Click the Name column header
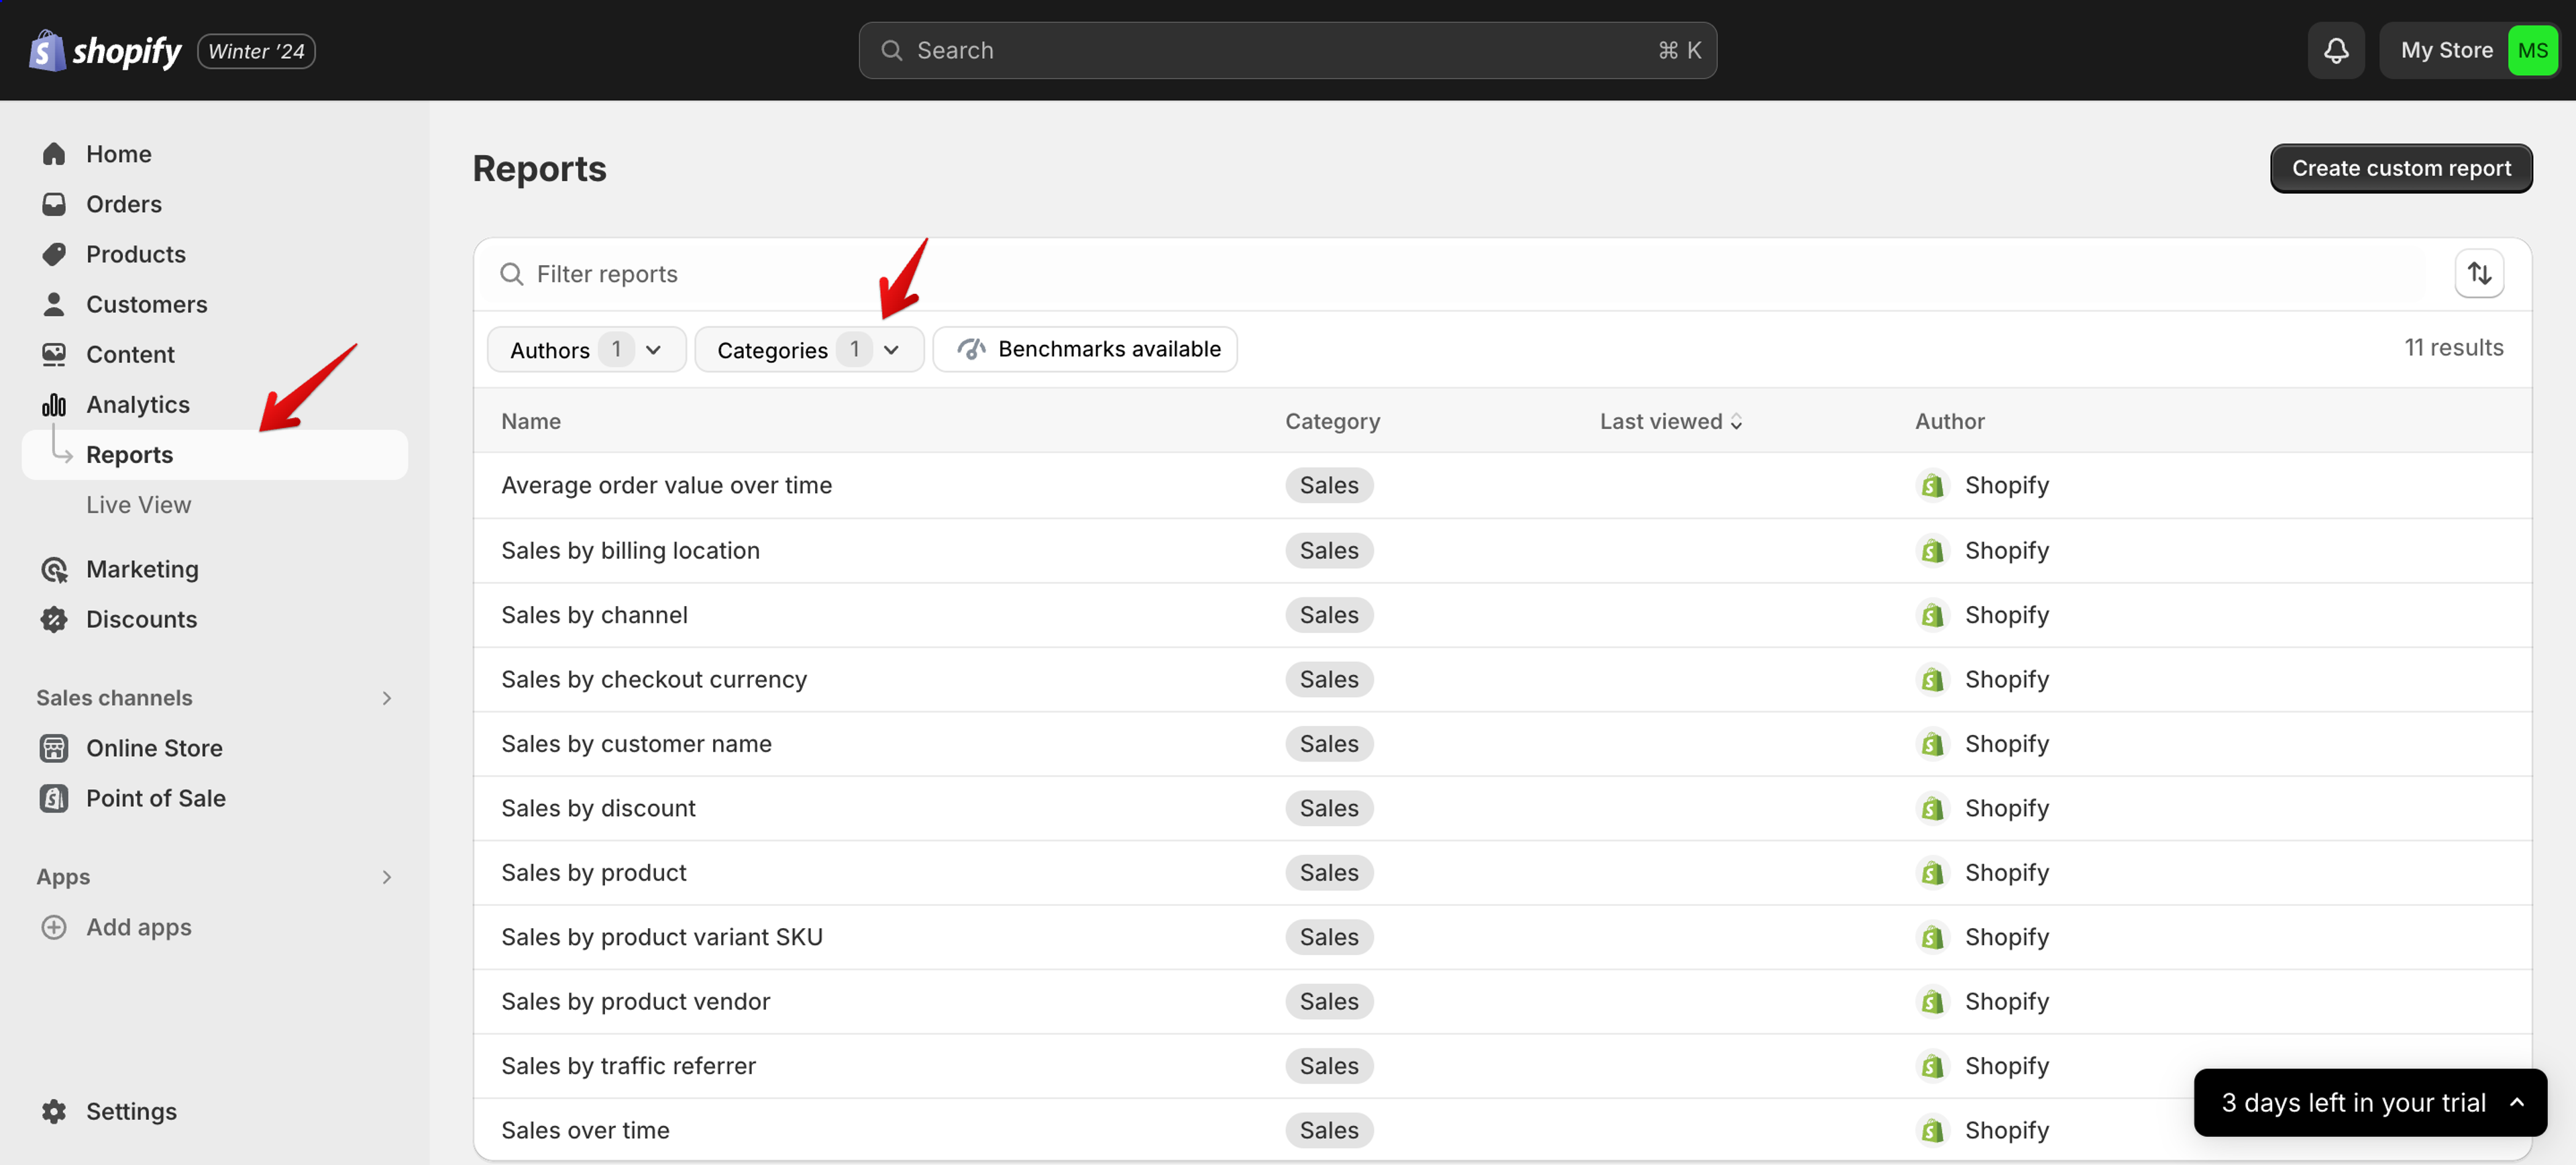This screenshot has width=2576, height=1165. (531, 421)
